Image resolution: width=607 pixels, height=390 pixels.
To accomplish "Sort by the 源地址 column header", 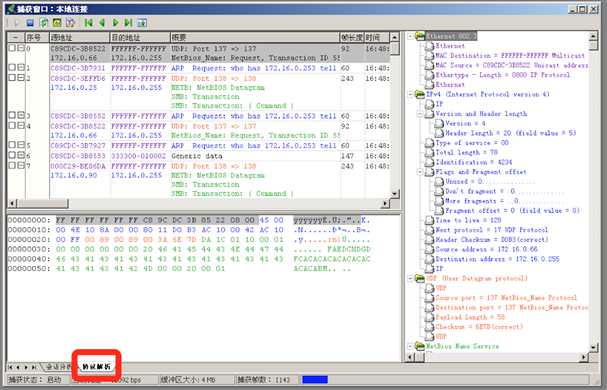I will point(80,38).
